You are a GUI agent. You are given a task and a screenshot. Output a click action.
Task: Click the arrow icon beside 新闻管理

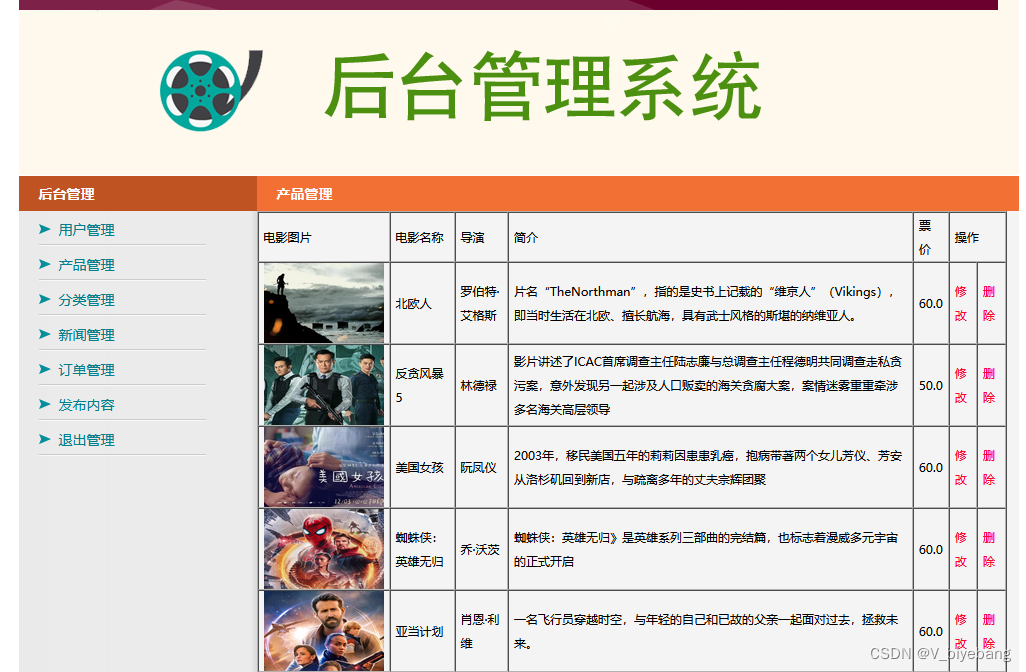click(x=44, y=335)
